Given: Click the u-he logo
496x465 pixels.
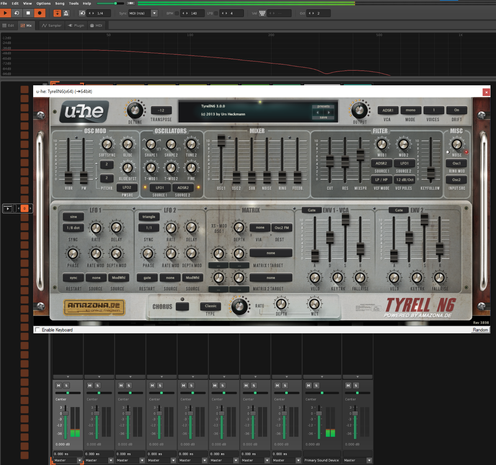Looking at the screenshot, I should click(x=84, y=111).
